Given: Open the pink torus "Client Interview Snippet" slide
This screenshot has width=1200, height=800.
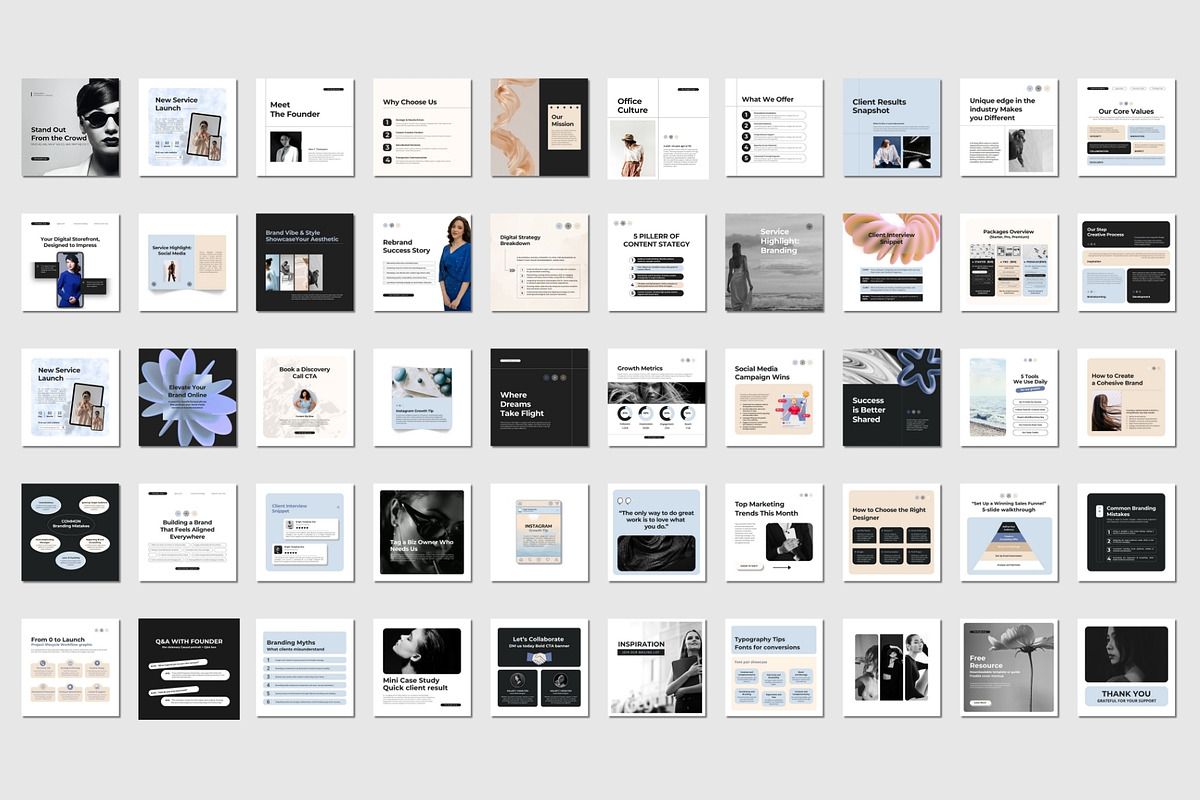Looking at the screenshot, I should click(892, 262).
